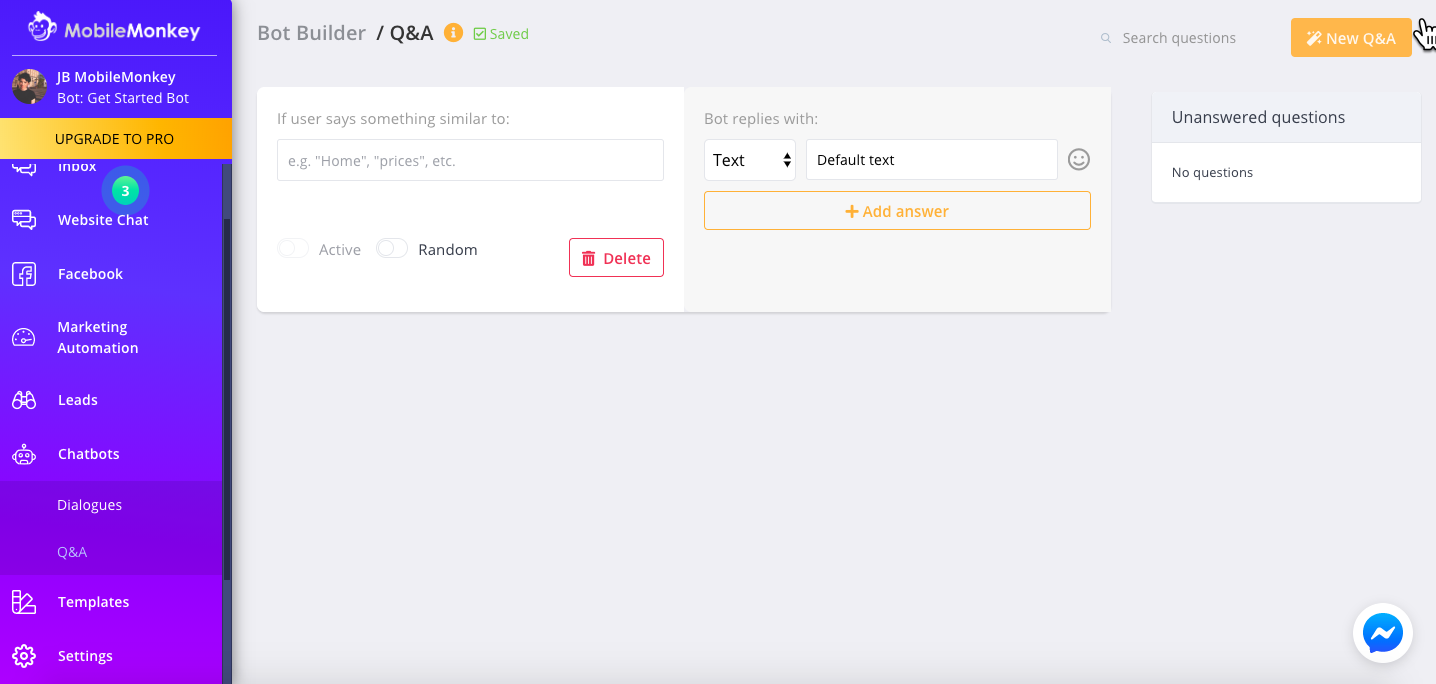Delete the current Q&A entry
This screenshot has width=1436, height=684.
(616, 257)
